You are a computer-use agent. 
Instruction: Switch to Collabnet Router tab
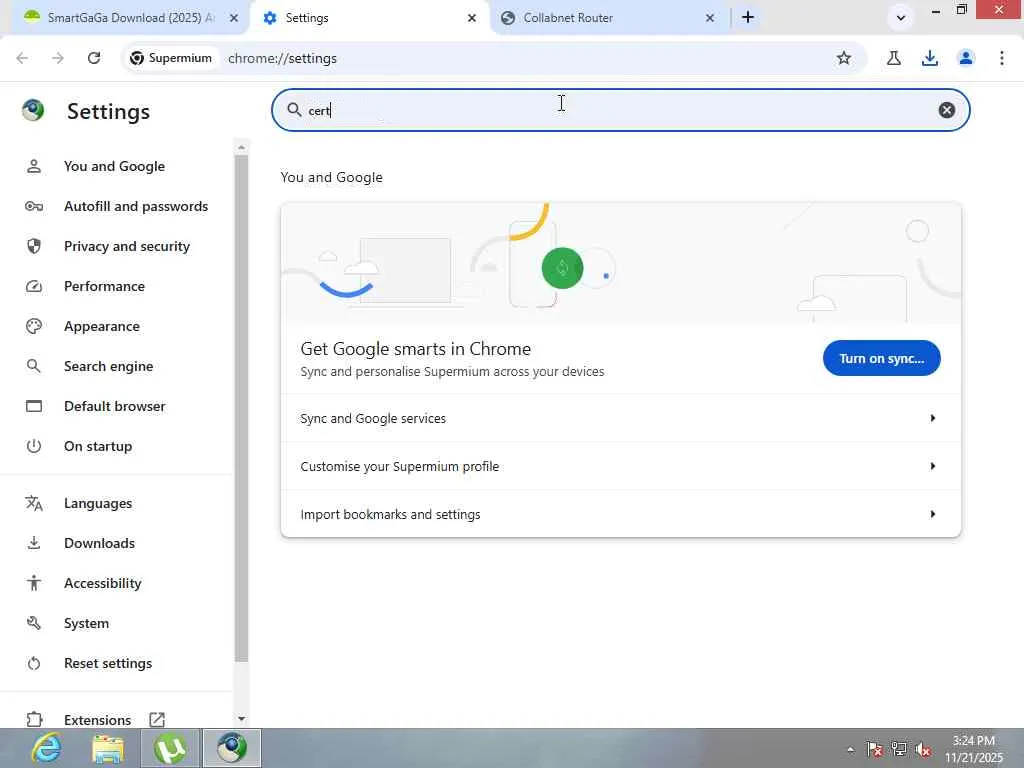point(606,18)
